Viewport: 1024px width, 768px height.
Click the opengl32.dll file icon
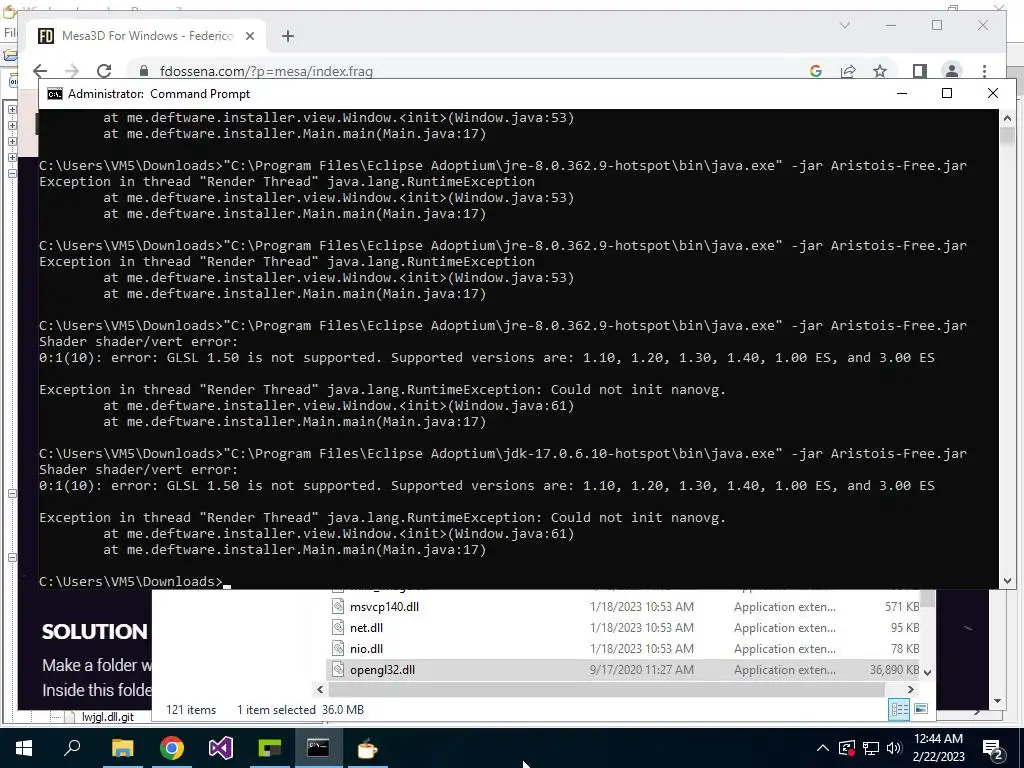pyautogui.click(x=338, y=669)
